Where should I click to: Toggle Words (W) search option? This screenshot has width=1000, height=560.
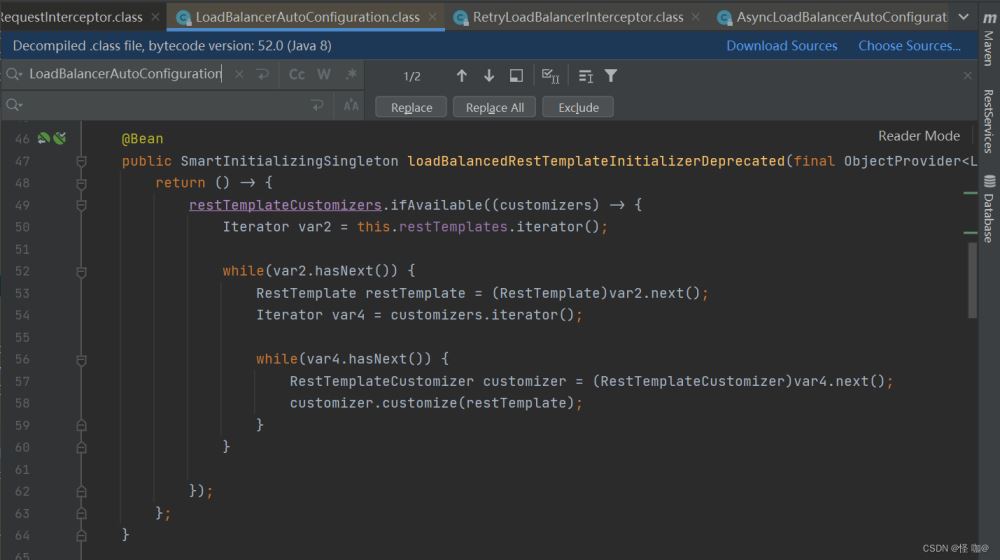tap(324, 74)
